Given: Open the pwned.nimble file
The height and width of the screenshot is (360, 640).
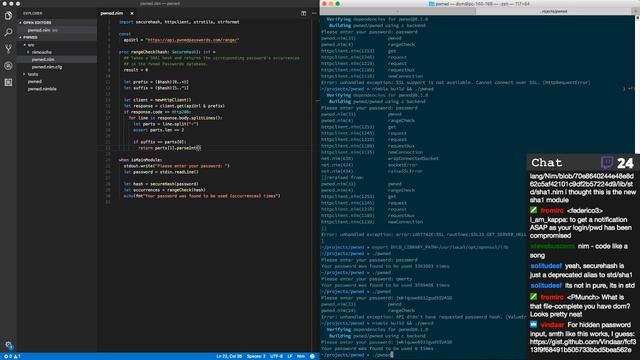Looking at the screenshot, I should (x=42, y=89).
